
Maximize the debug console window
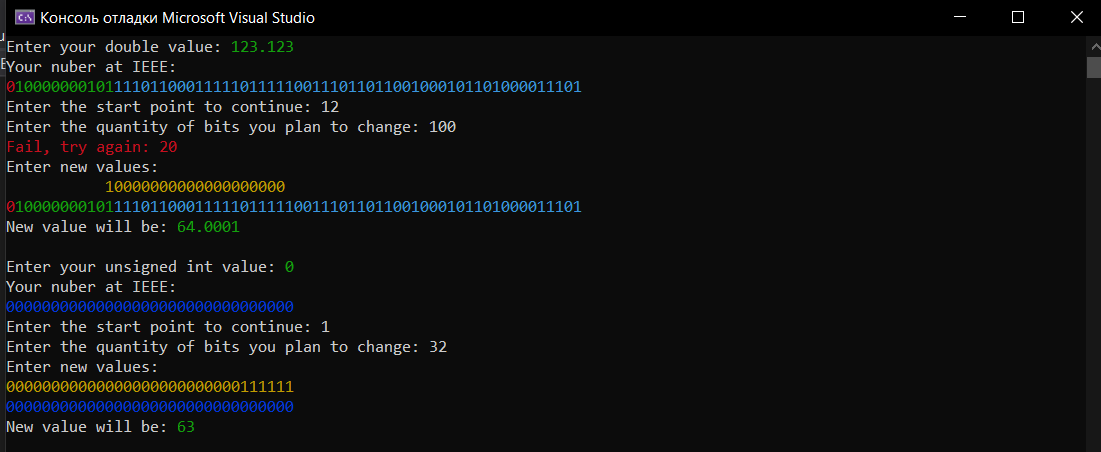click(x=1017, y=18)
